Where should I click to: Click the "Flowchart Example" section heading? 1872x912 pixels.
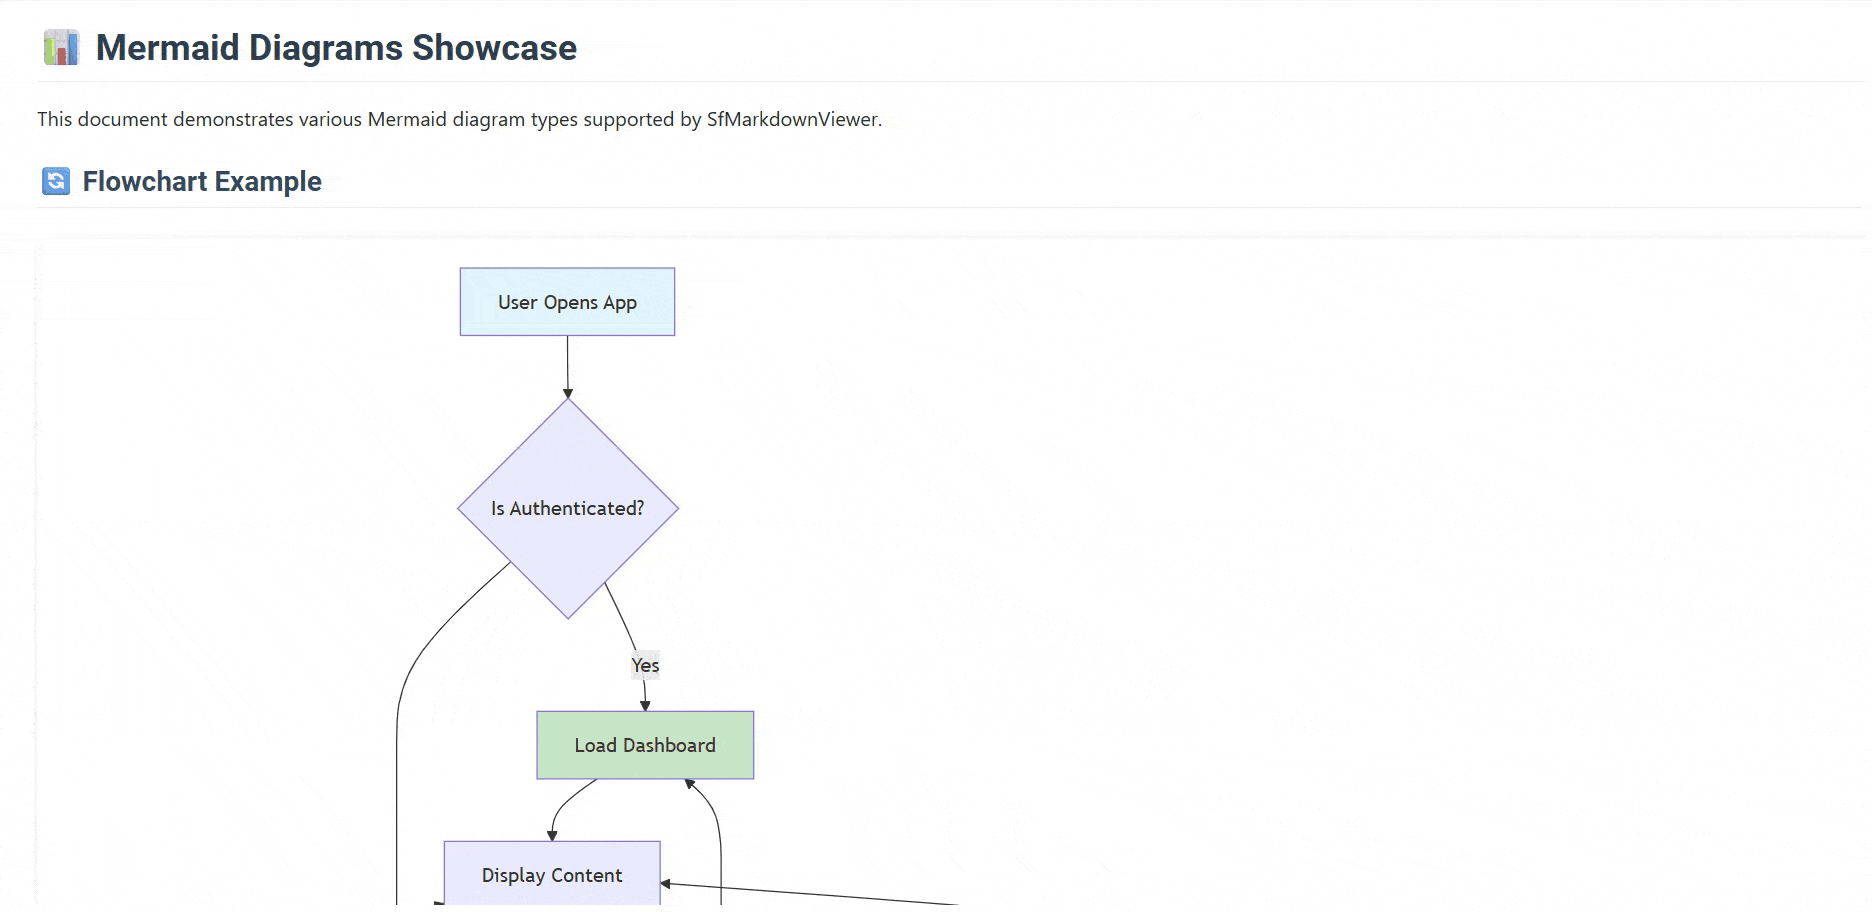[x=201, y=181]
